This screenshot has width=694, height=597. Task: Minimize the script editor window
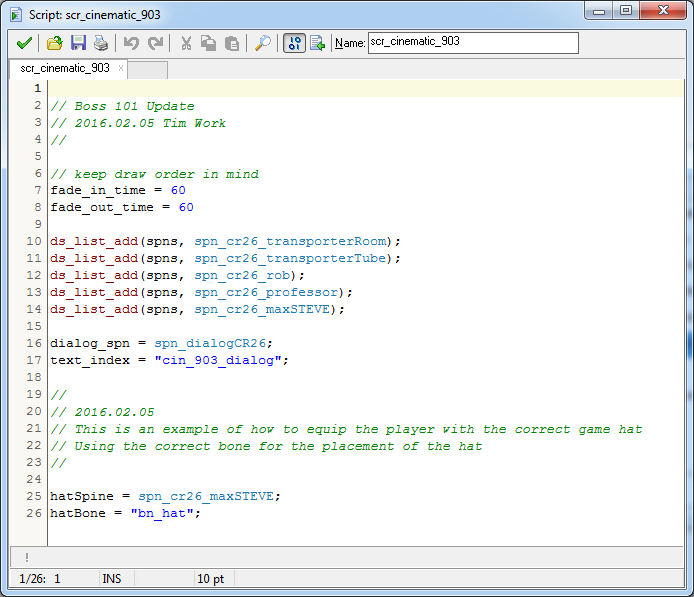click(x=599, y=11)
